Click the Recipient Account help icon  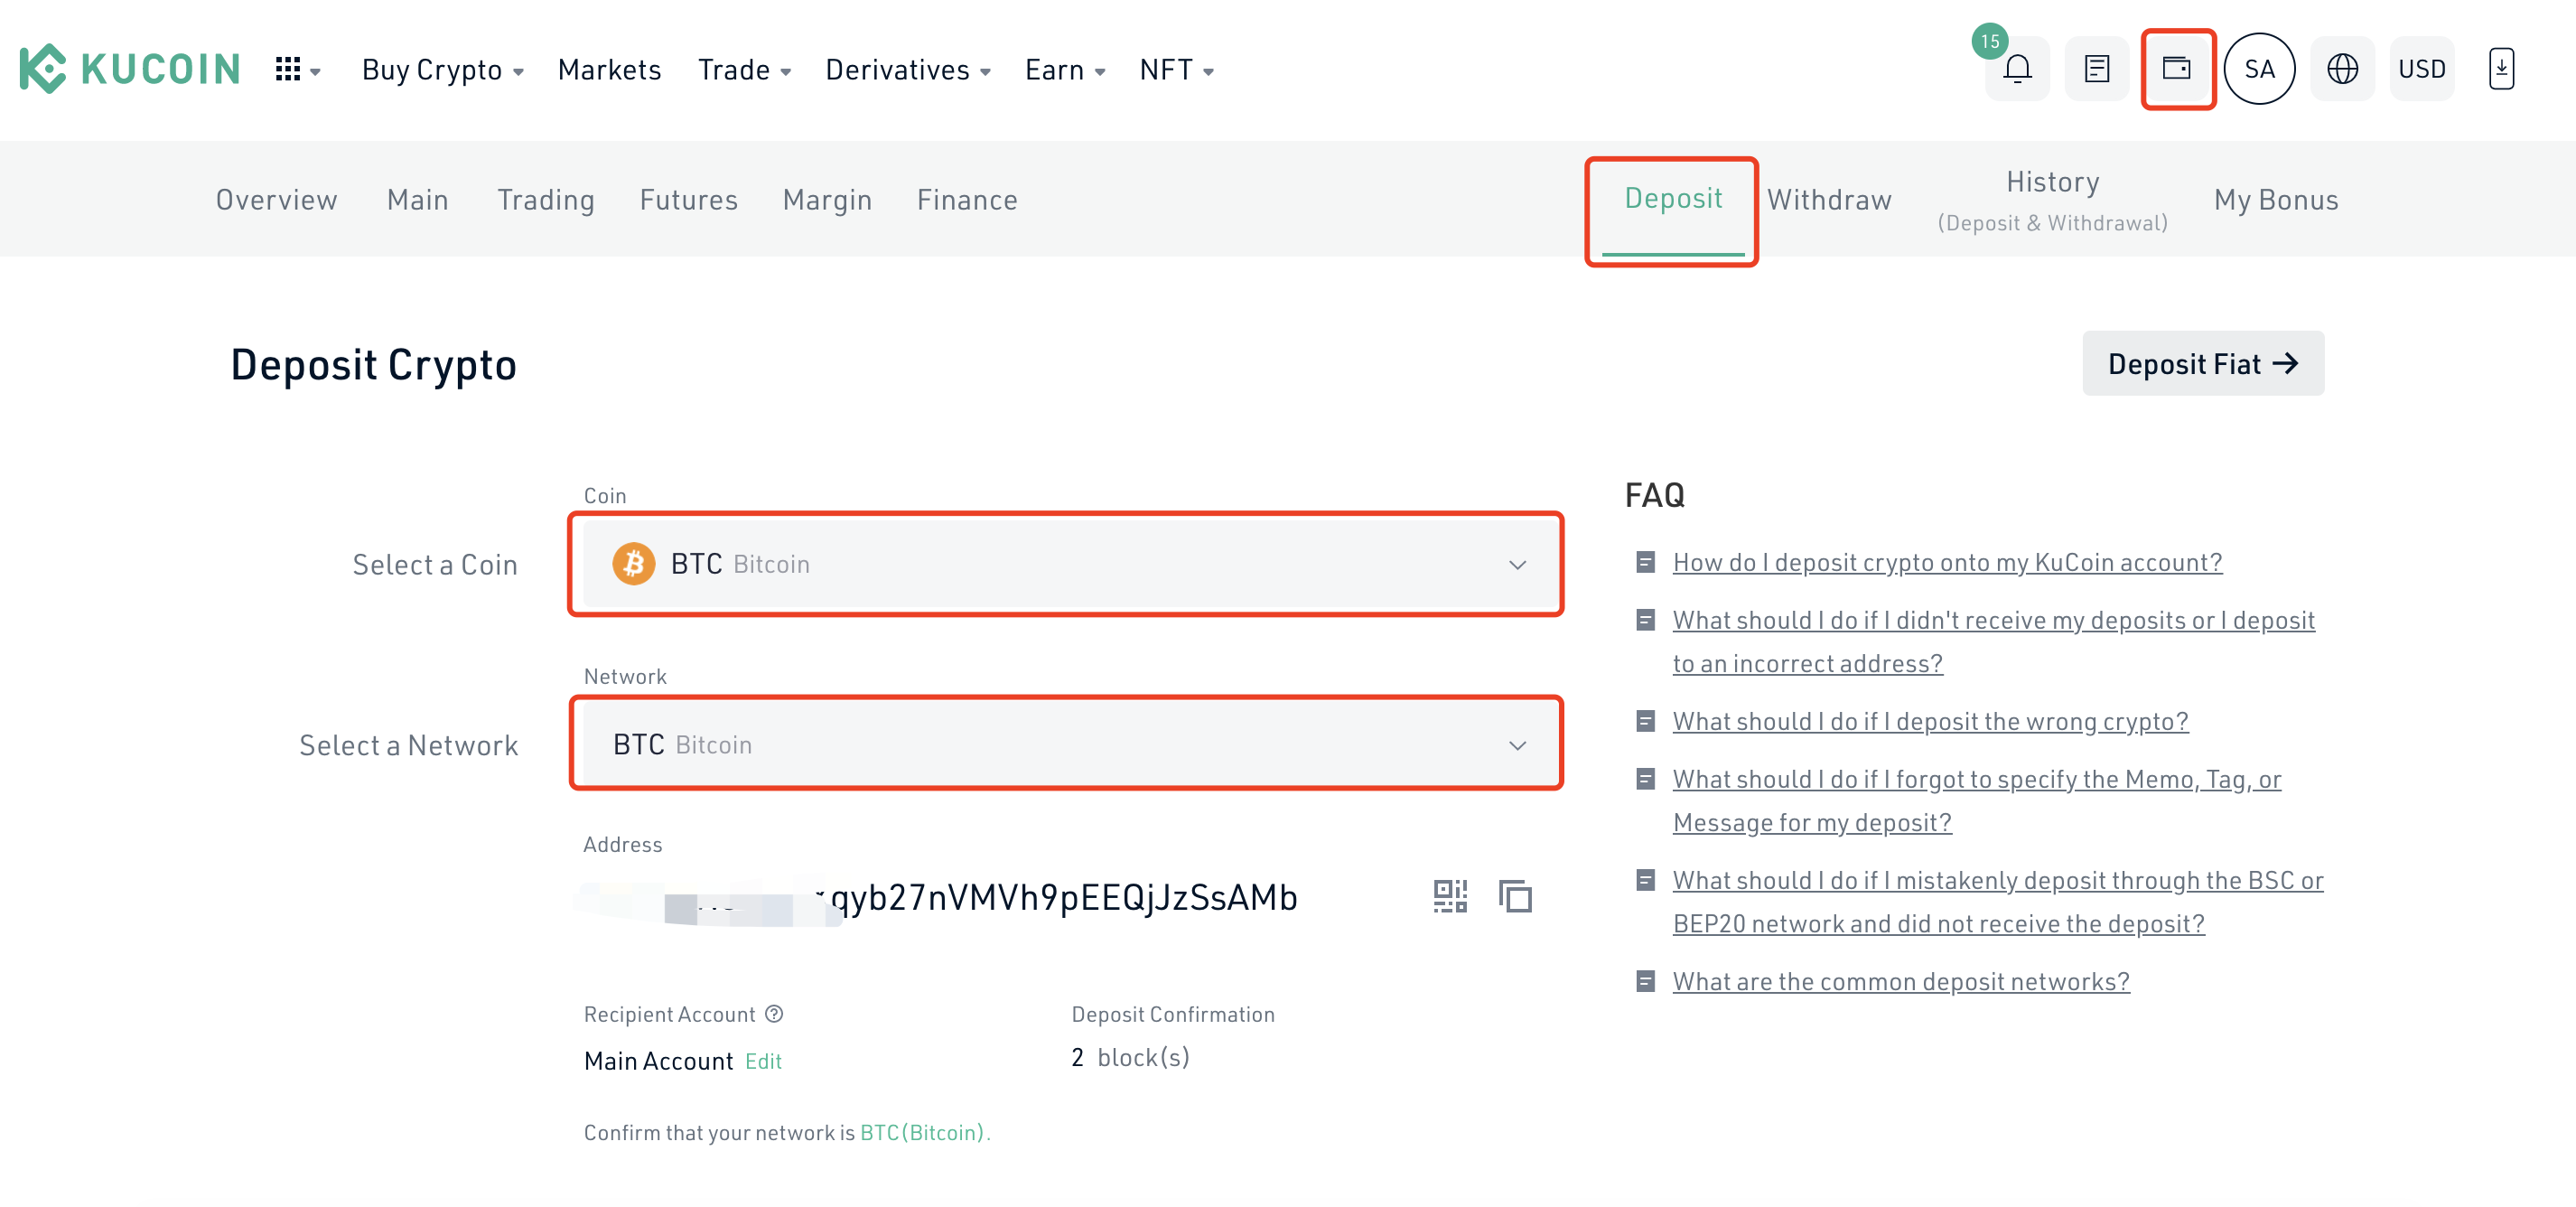click(773, 1013)
